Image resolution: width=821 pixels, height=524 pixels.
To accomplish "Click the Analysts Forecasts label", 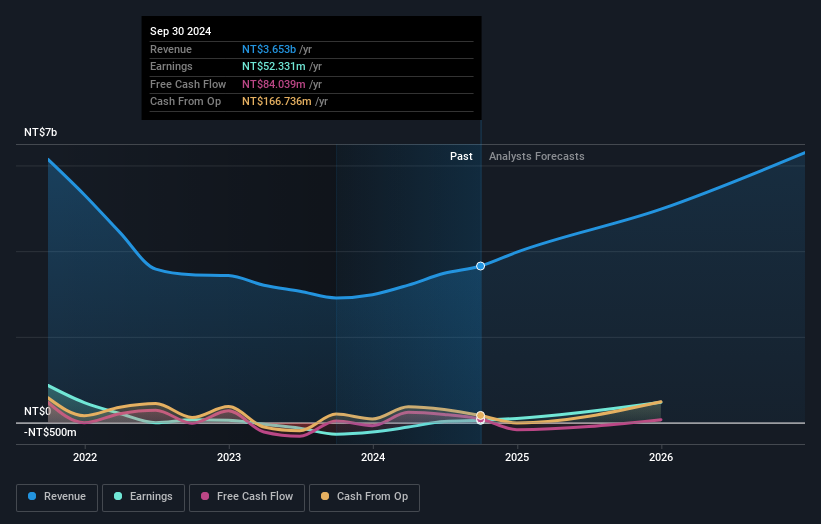I will (x=537, y=156).
